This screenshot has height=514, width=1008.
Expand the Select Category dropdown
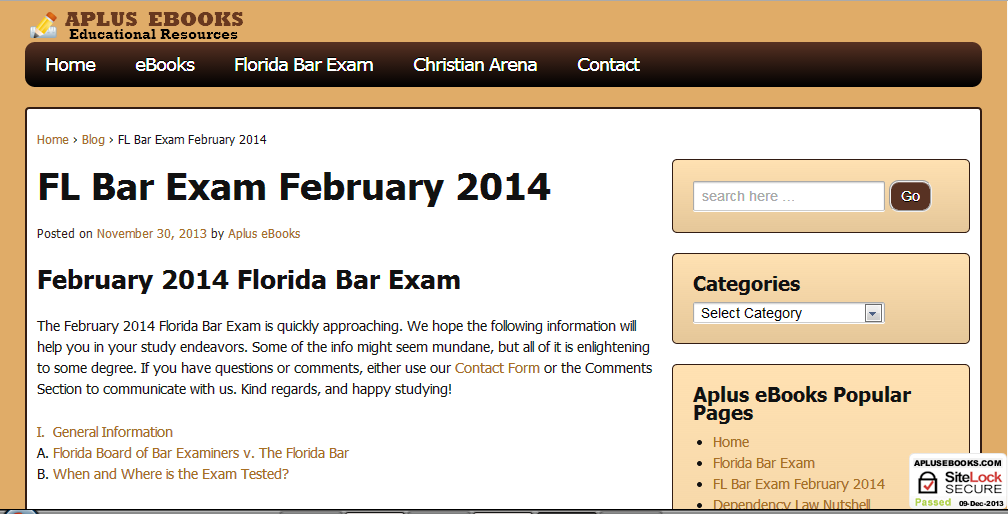tap(789, 313)
